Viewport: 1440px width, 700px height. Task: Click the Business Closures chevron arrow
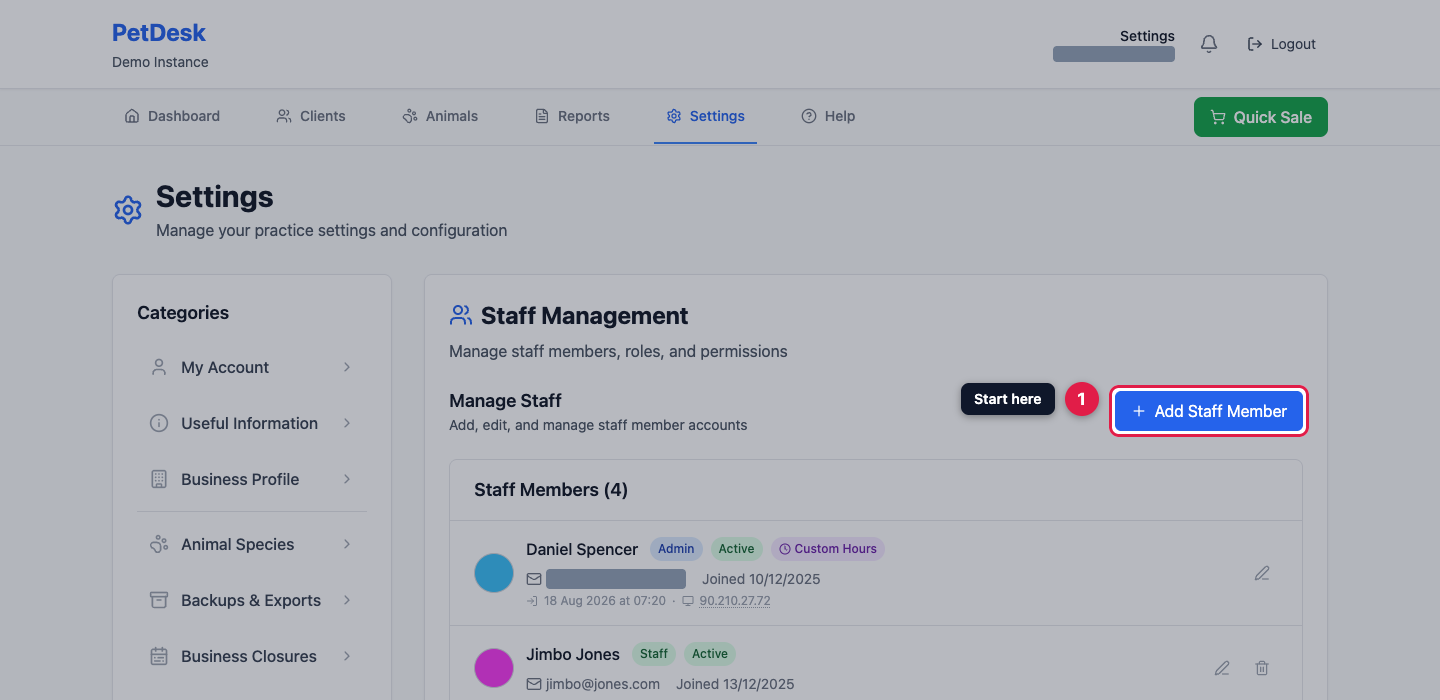[347, 656]
